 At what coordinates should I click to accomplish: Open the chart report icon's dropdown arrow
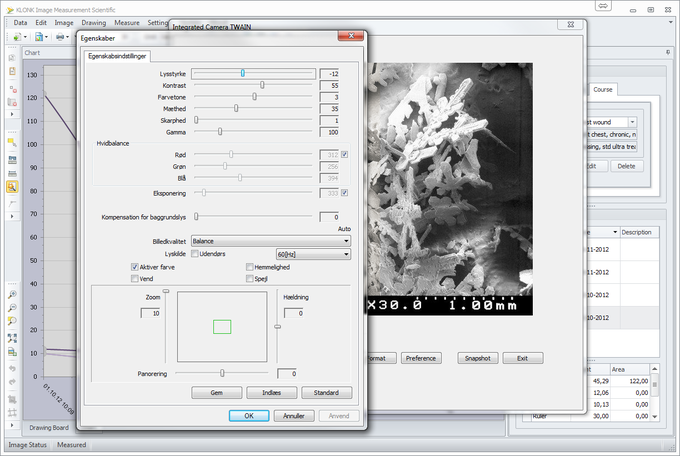(46, 37)
